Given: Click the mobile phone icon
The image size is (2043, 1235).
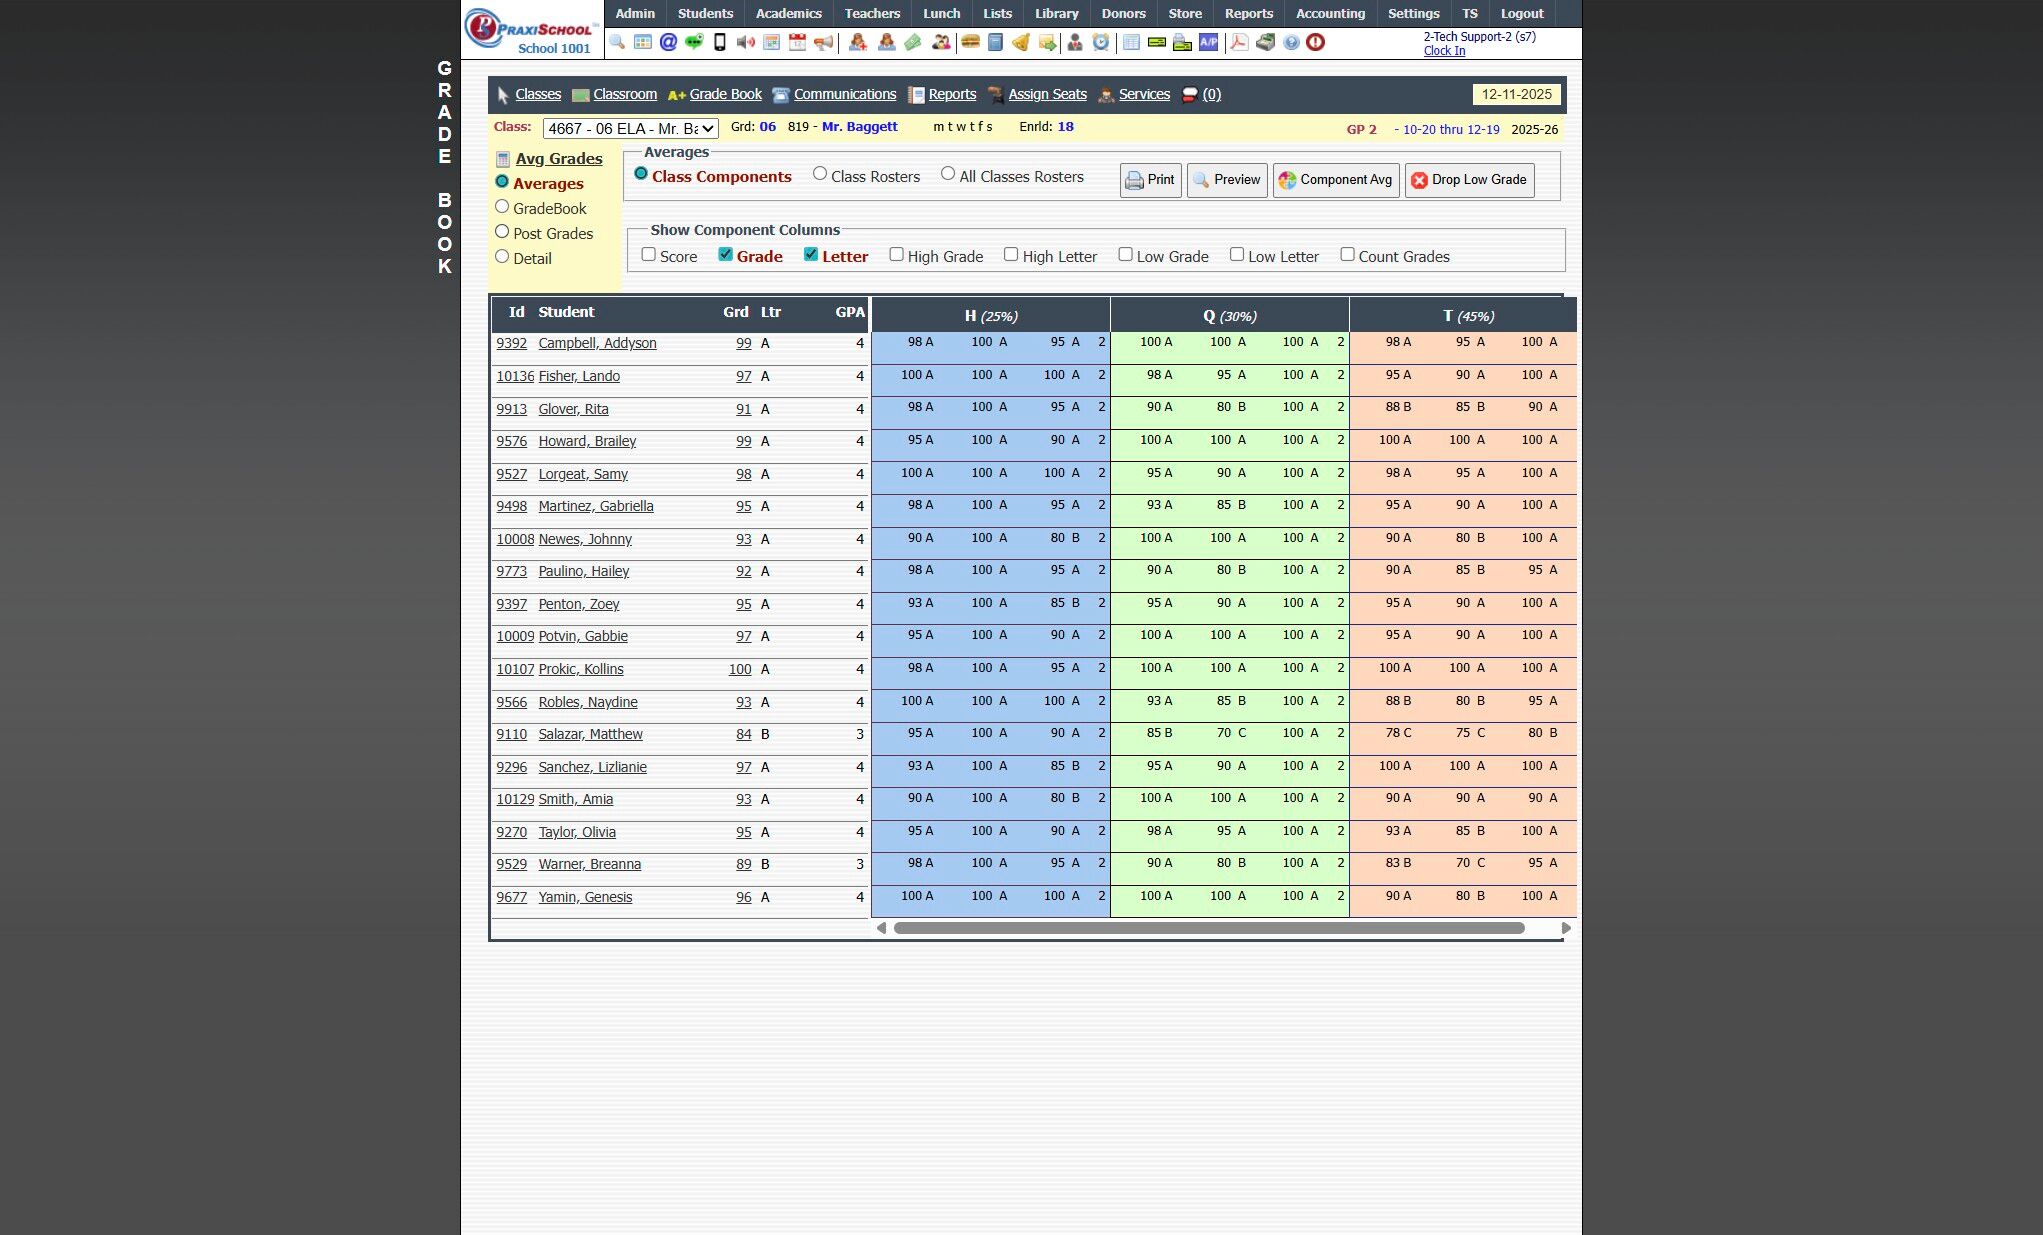Looking at the screenshot, I should (x=719, y=42).
